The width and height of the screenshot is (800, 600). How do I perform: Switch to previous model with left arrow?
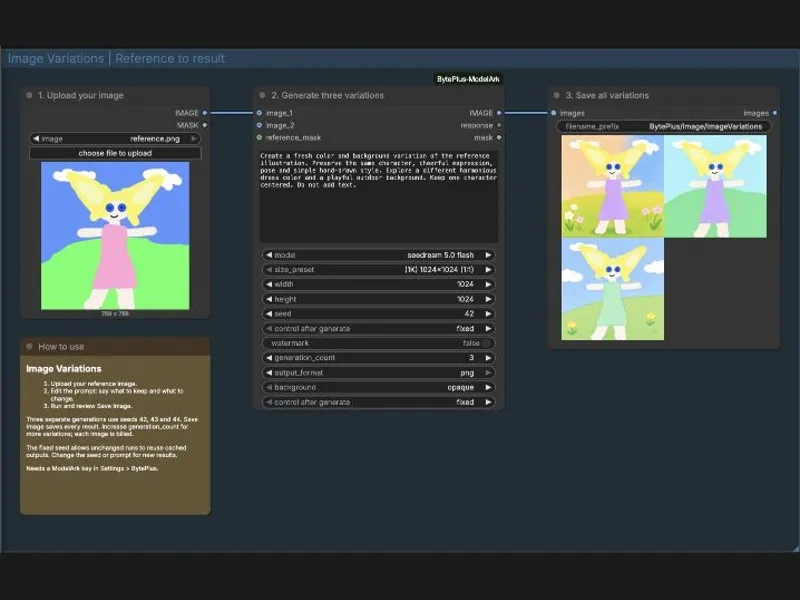[x=269, y=255]
